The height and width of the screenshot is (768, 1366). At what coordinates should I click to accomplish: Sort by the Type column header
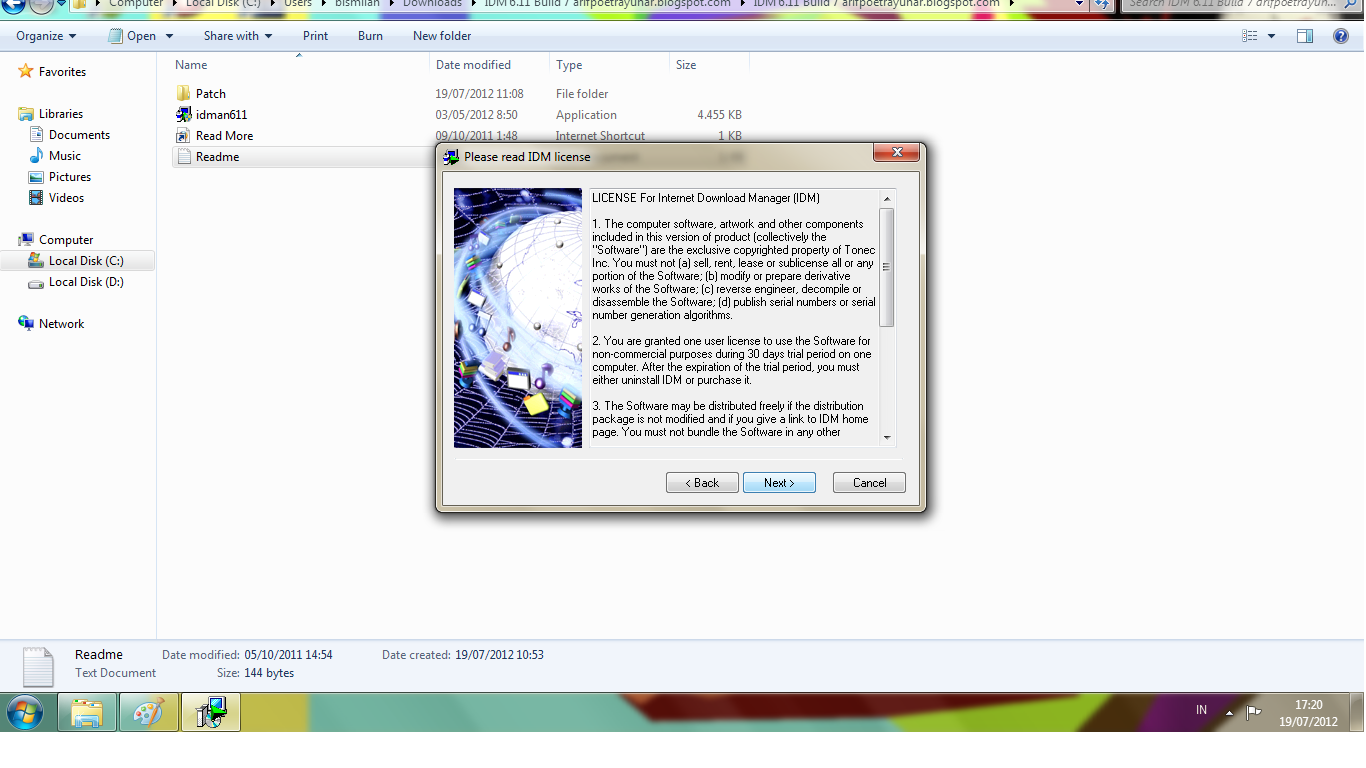[x=610, y=64]
